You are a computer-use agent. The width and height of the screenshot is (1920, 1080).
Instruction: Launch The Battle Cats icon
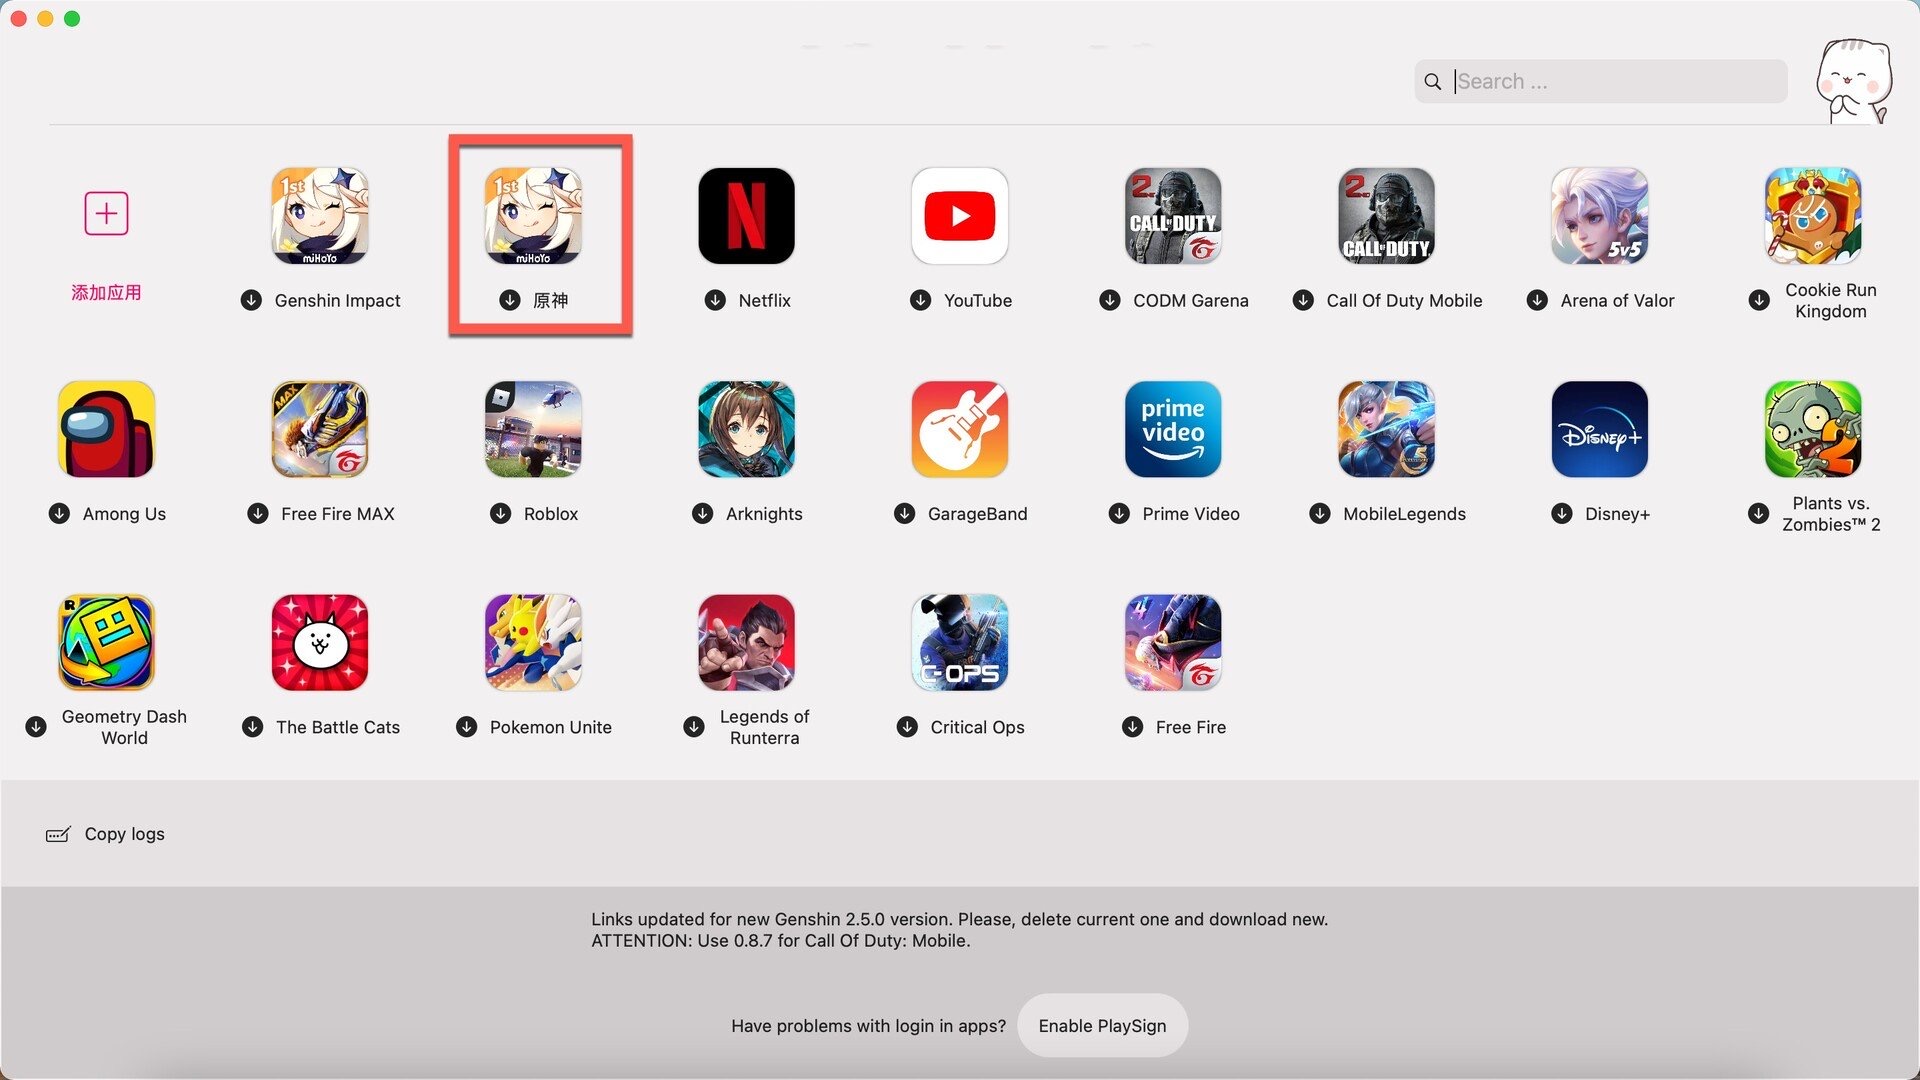(320, 642)
